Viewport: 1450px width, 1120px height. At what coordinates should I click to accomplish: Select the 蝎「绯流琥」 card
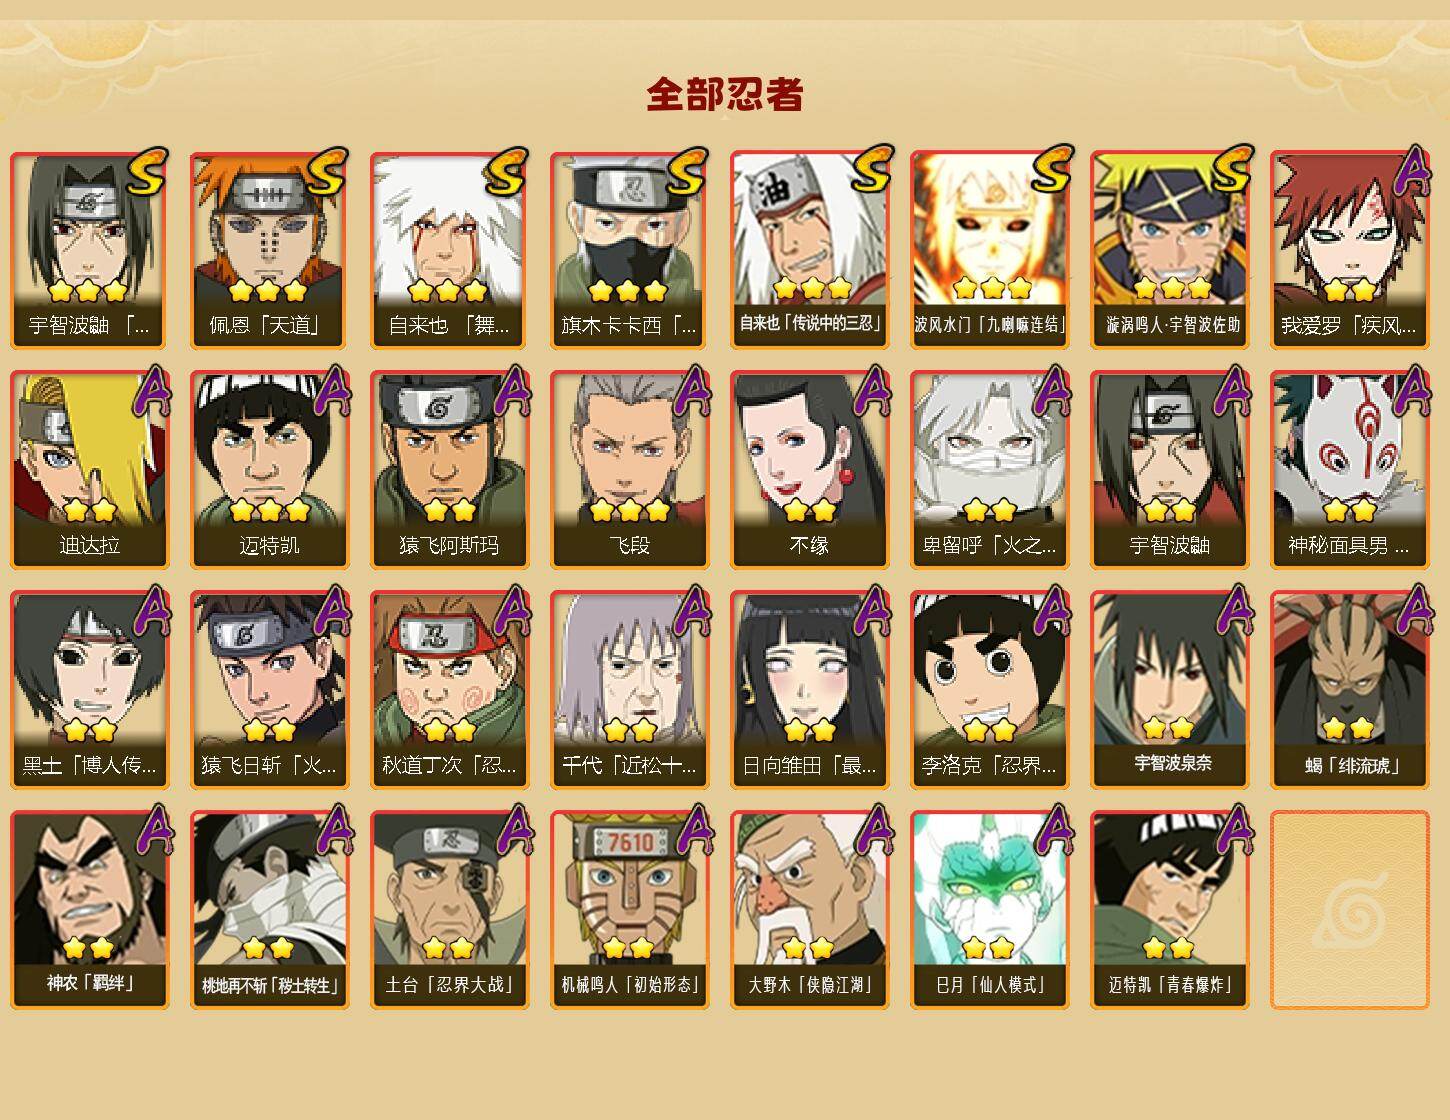(x=1349, y=690)
